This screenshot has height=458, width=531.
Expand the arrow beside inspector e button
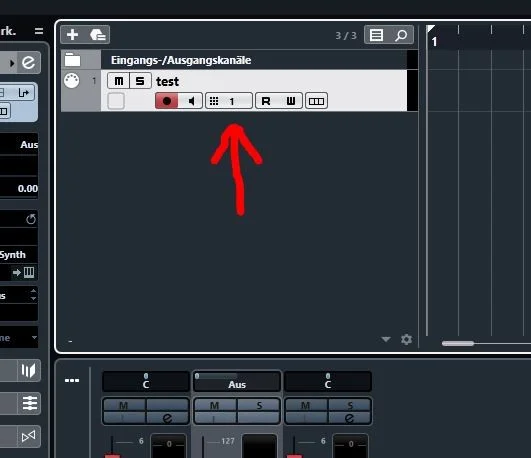[12, 63]
